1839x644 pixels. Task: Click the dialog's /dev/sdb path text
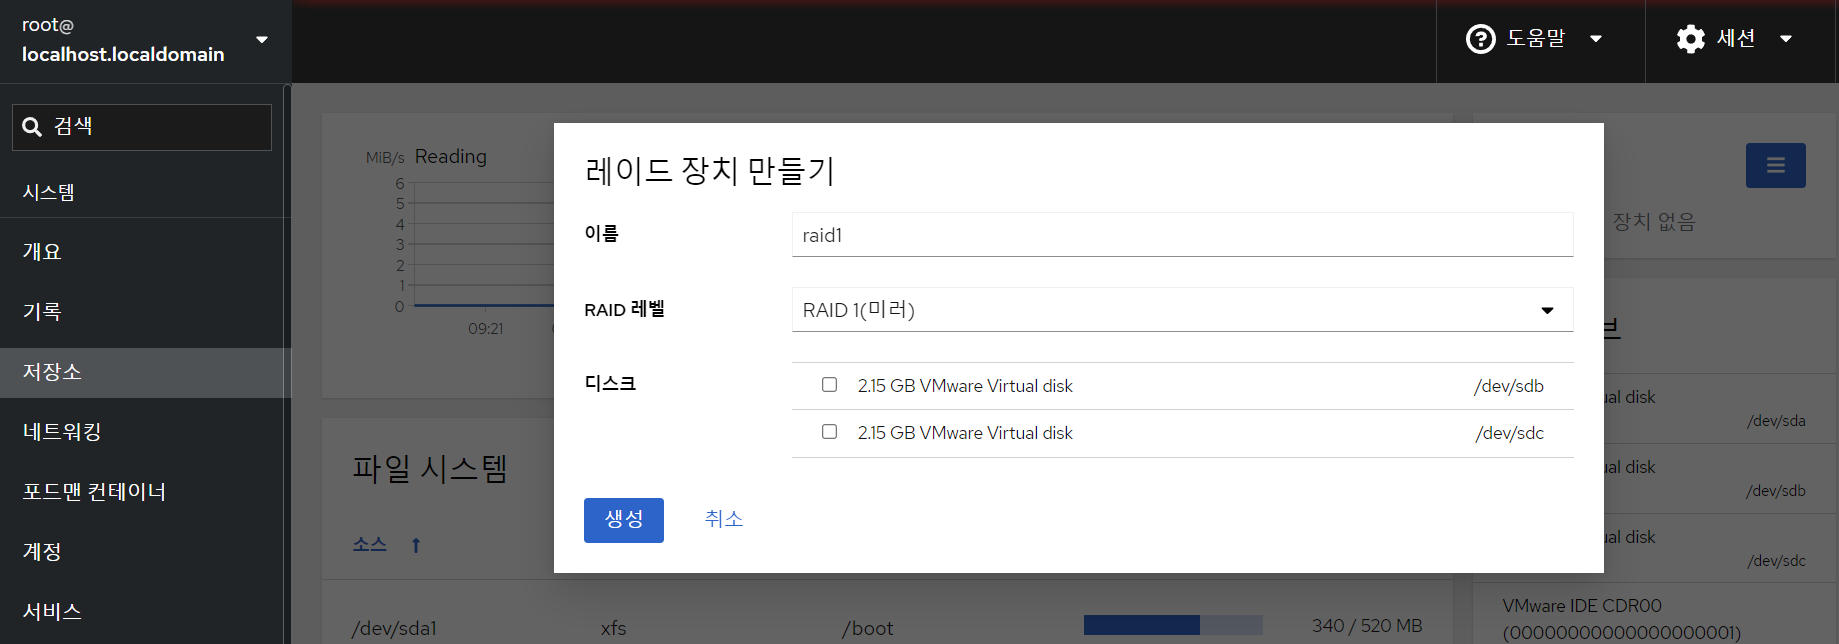point(1509,386)
